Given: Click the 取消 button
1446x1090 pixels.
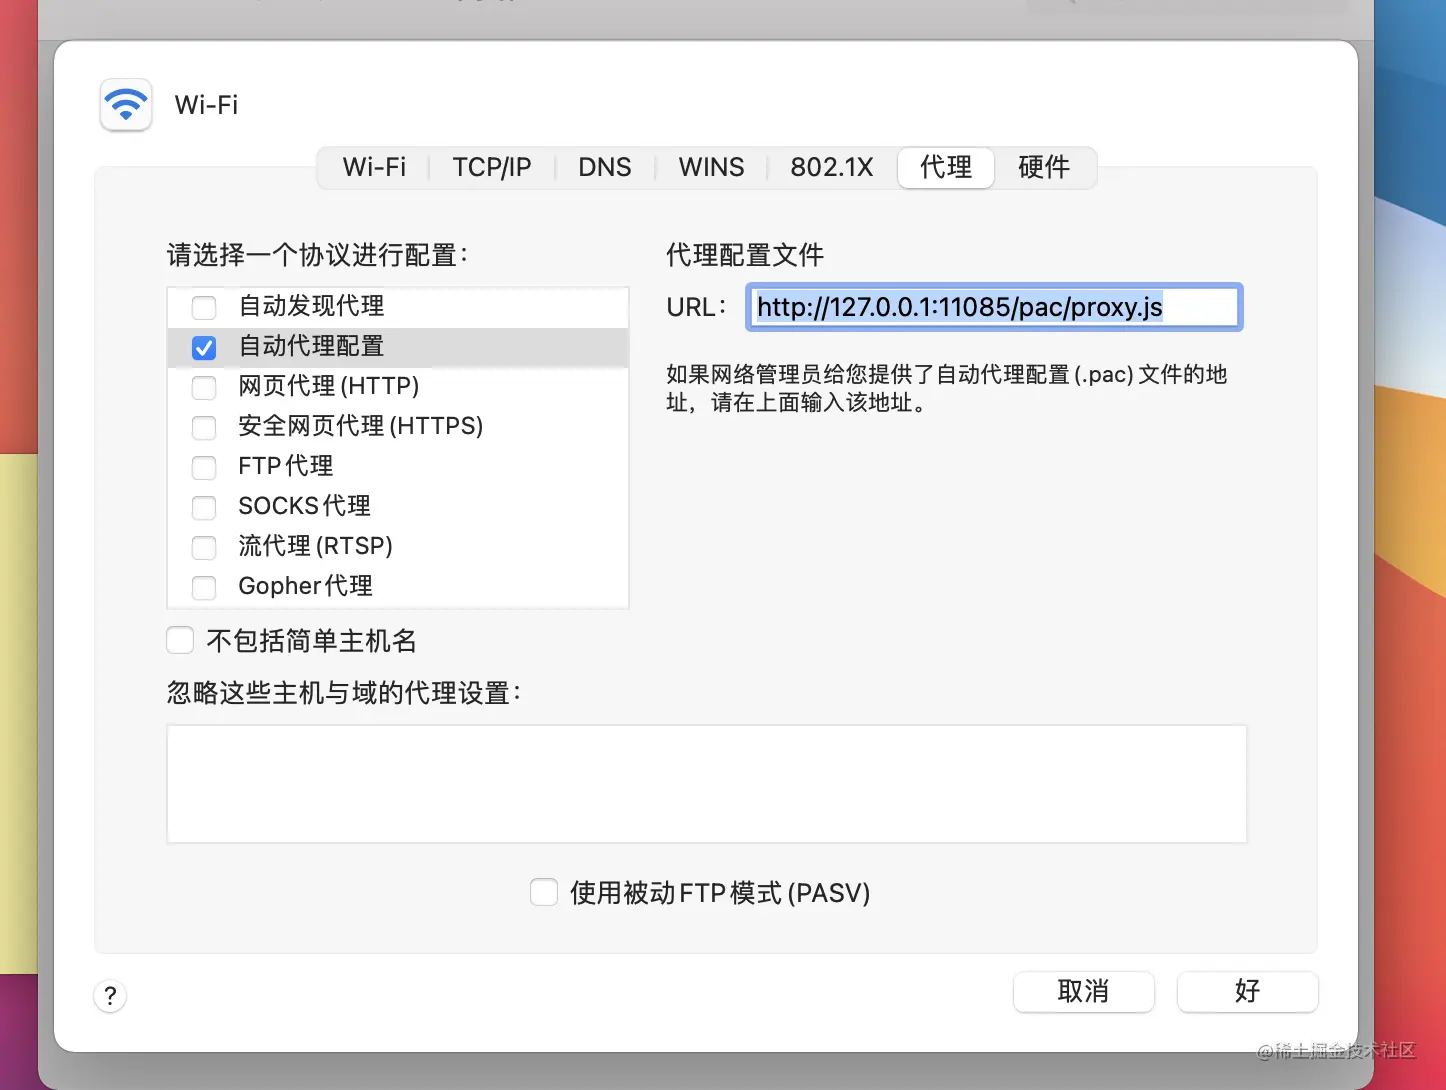Looking at the screenshot, I should [1084, 991].
